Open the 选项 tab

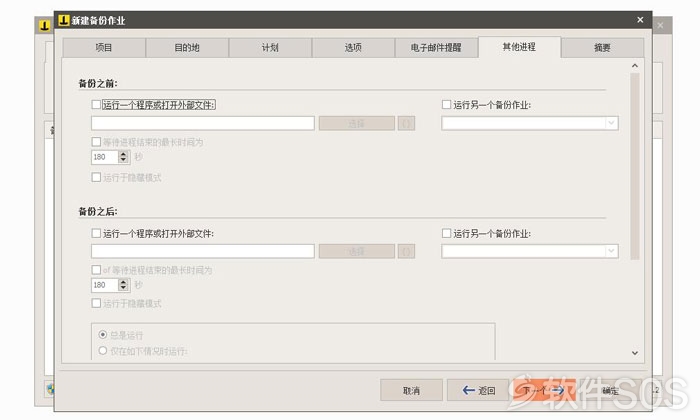coord(353,48)
